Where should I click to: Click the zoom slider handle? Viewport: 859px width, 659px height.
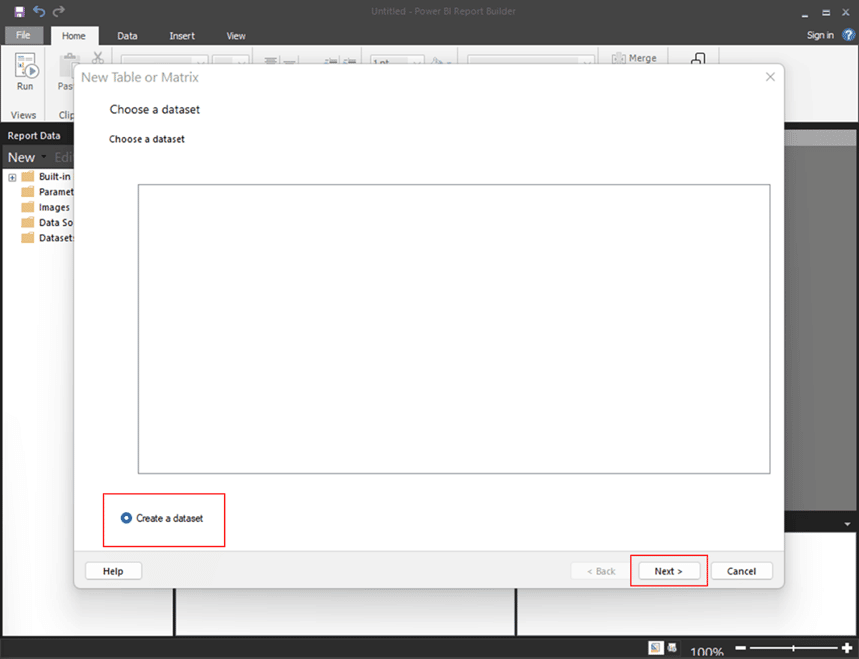[793, 648]
